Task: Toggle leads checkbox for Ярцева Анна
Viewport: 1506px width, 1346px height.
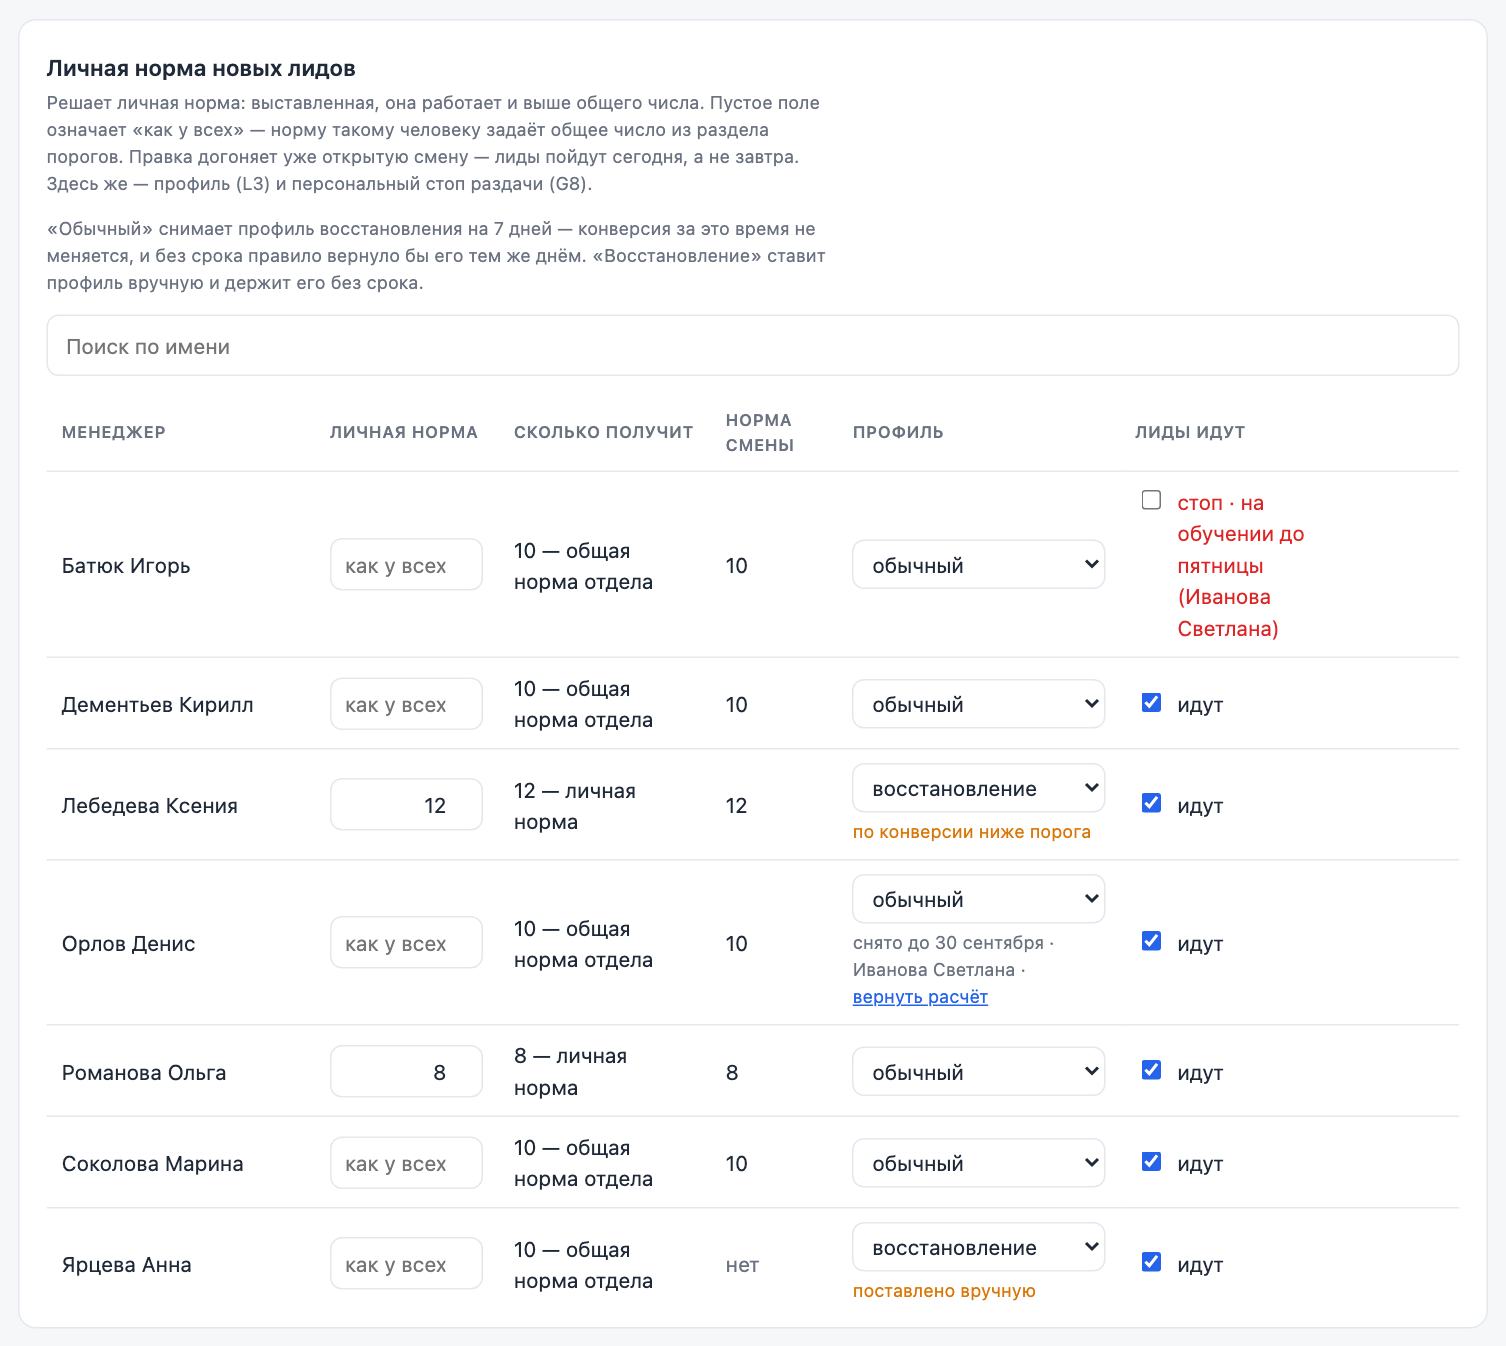Action: point(1151,1262)
